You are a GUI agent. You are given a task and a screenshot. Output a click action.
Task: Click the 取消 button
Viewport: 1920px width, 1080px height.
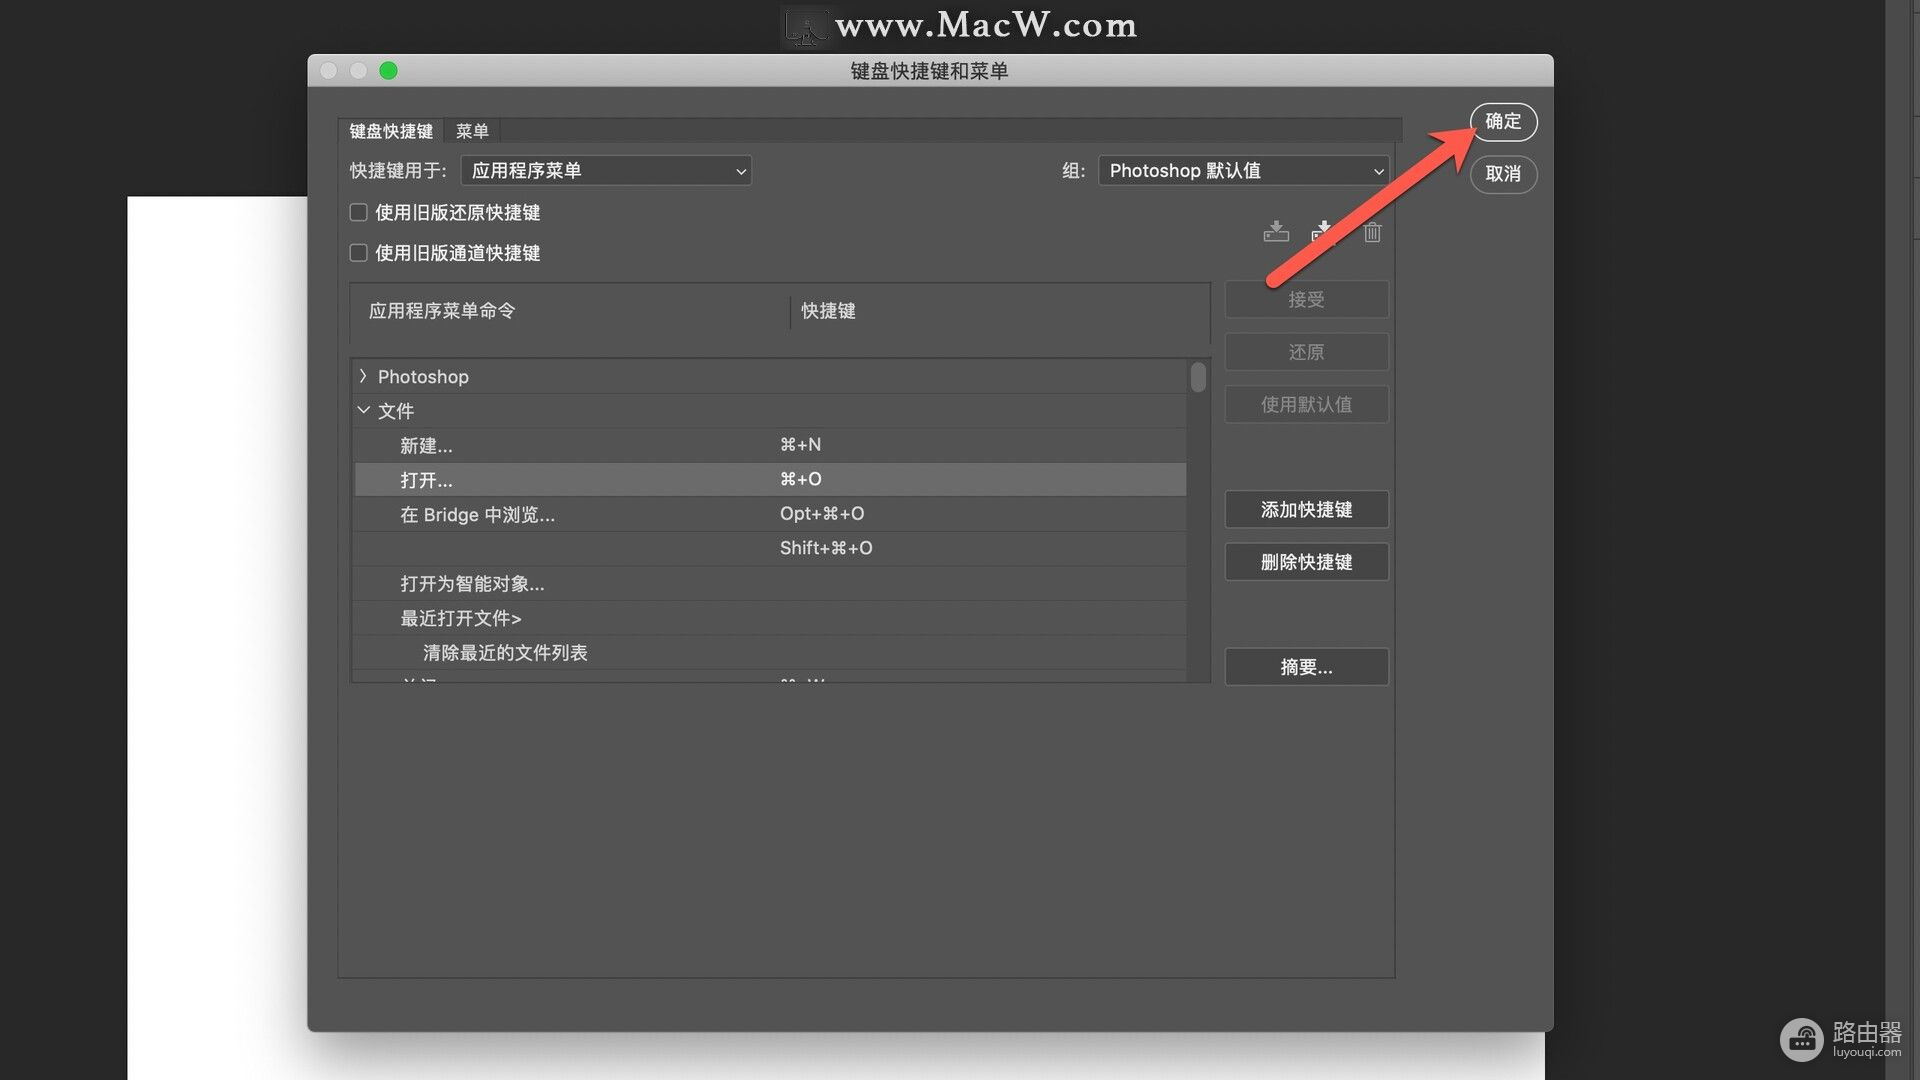pyautogui.click(x=1502, y=174)
